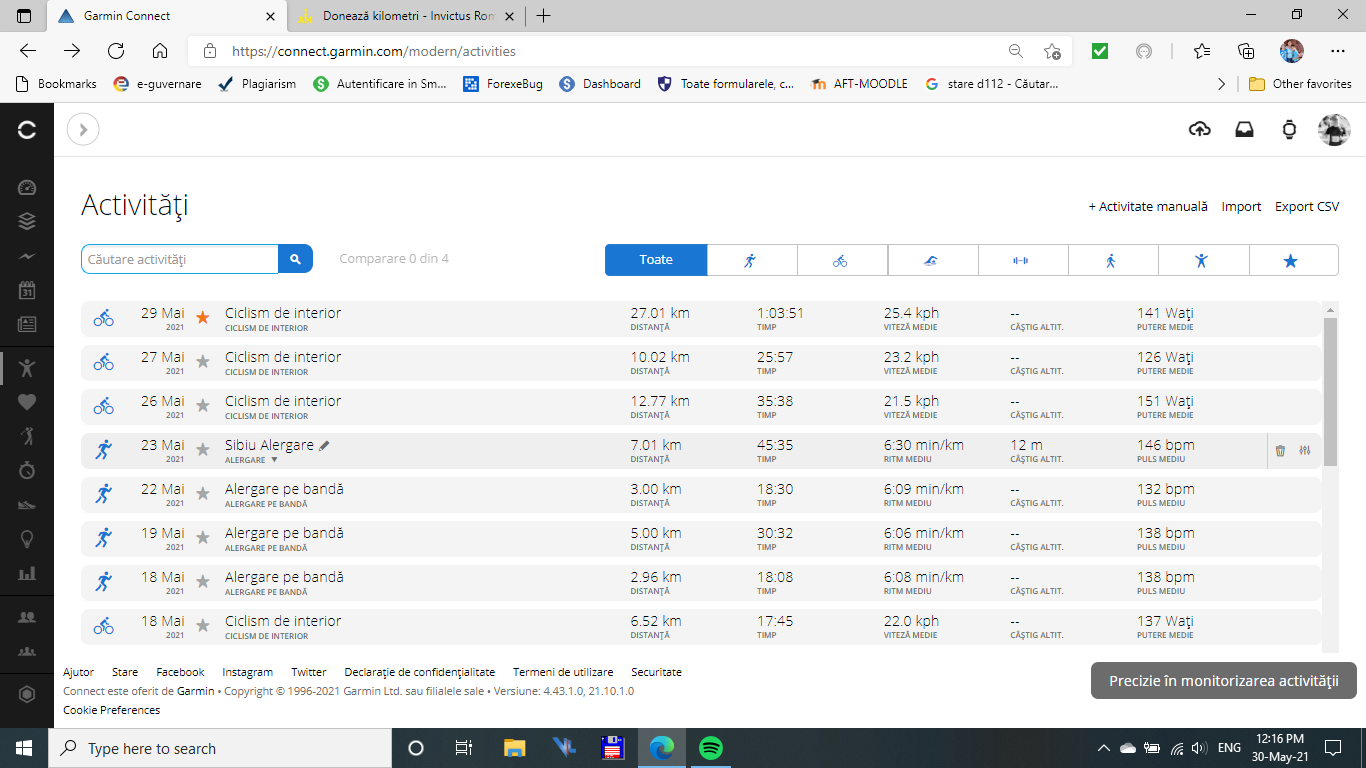Unfavorite the 29 Mai activity star
The image size is (1366, 768).
[203, 318]
